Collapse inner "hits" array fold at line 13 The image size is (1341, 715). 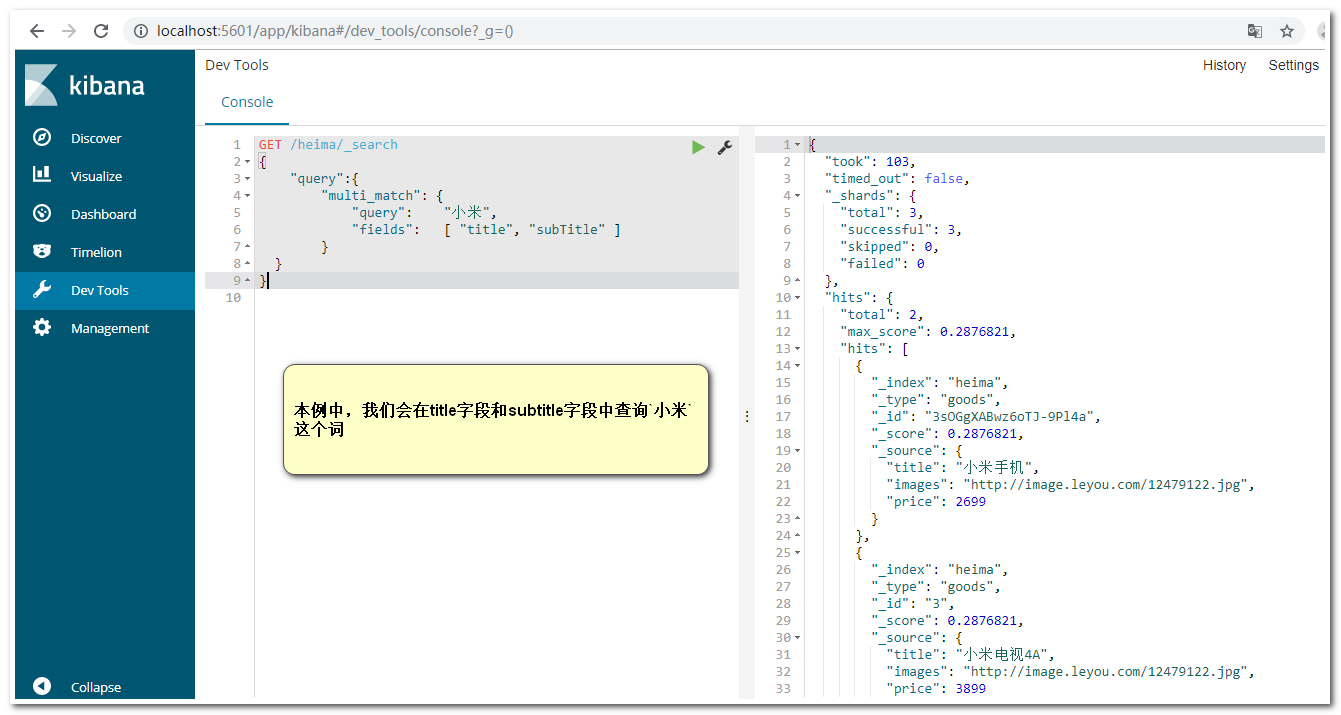[797, 349]
